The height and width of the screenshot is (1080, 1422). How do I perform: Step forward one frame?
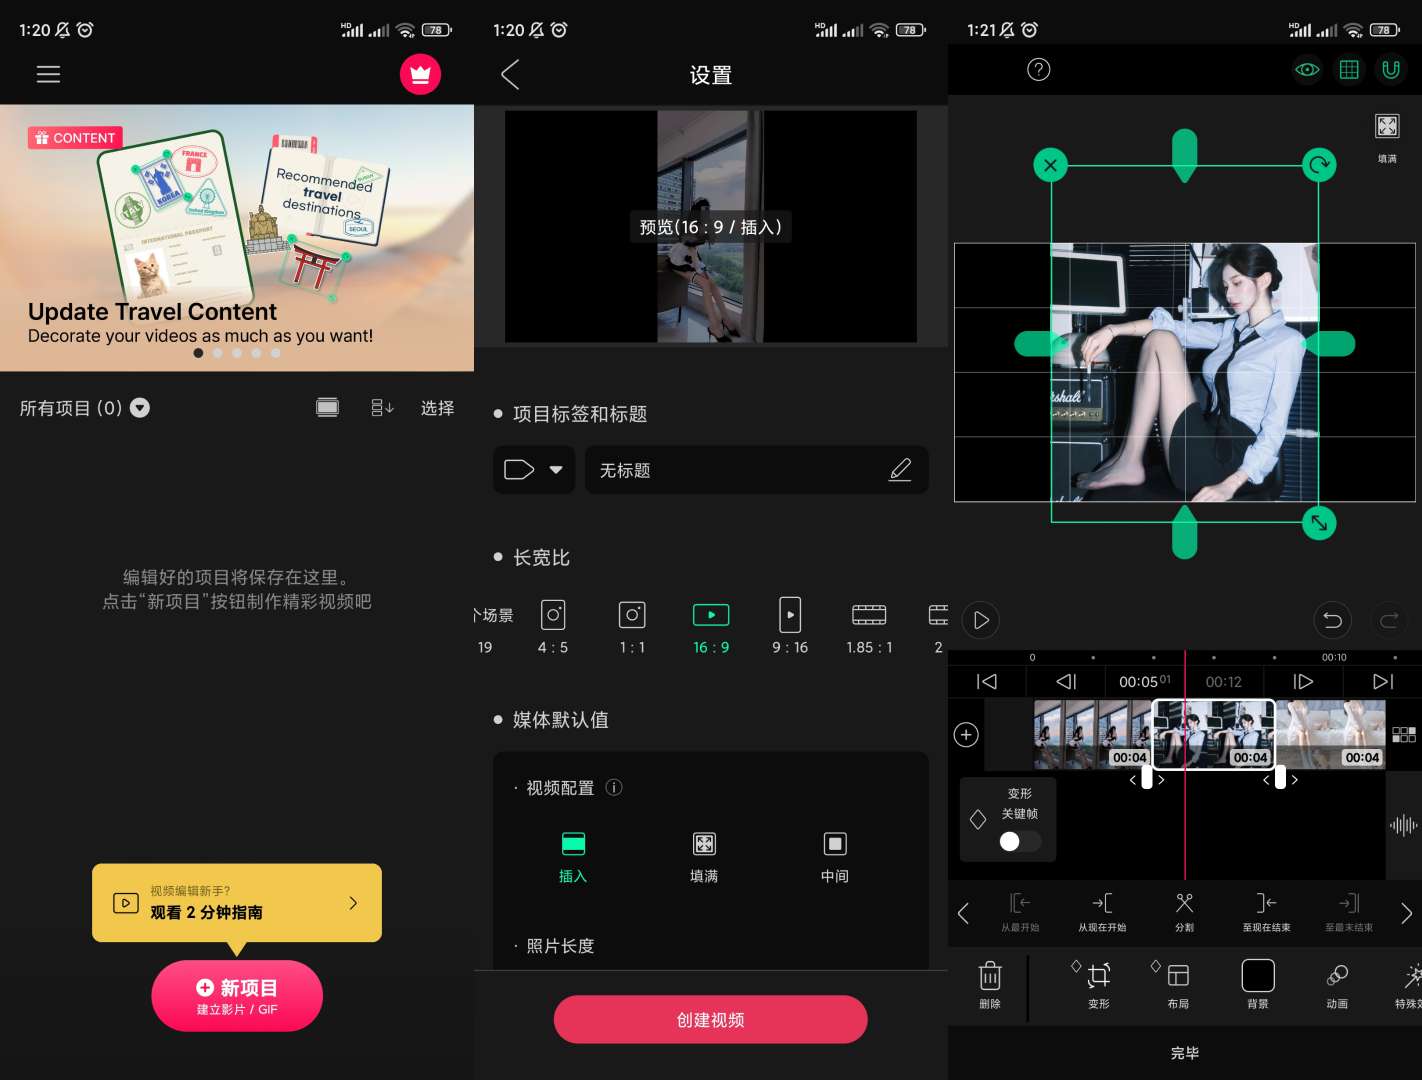pyautogui.click(x=1303, y=681)
